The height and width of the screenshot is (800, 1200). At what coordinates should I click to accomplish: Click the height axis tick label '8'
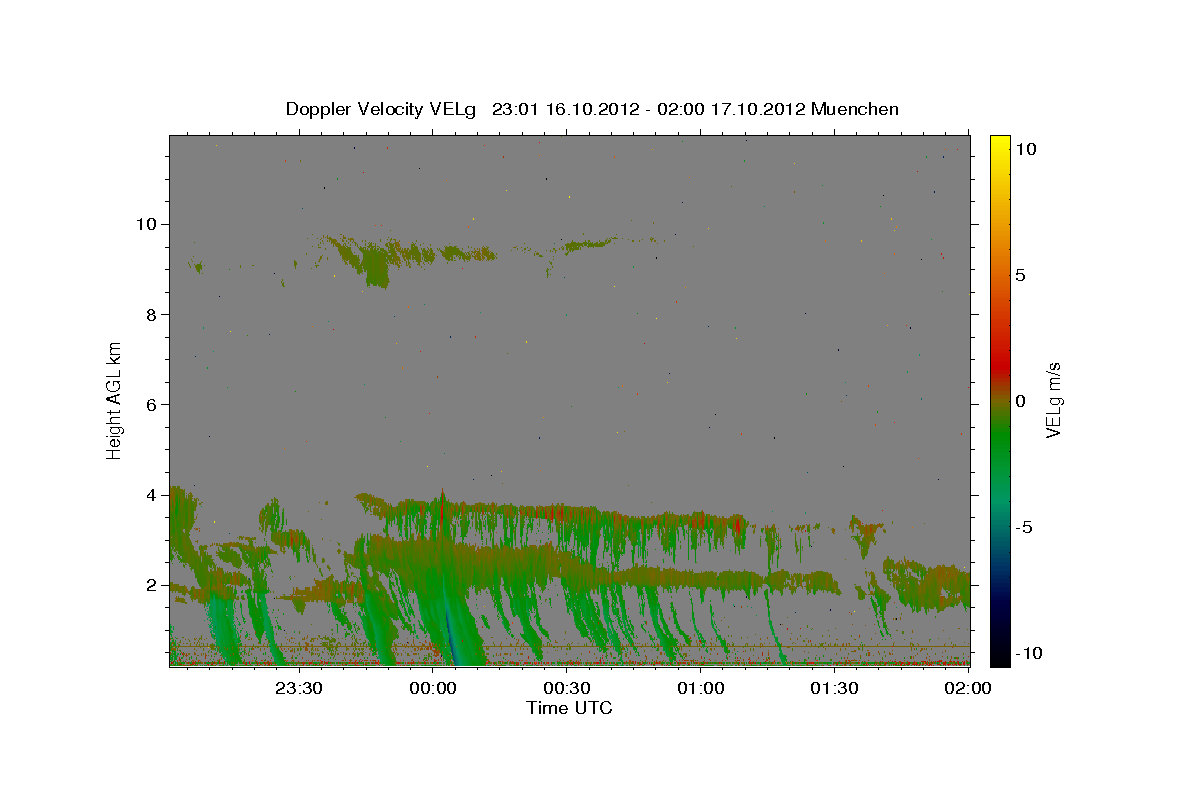tap(152, 314)
